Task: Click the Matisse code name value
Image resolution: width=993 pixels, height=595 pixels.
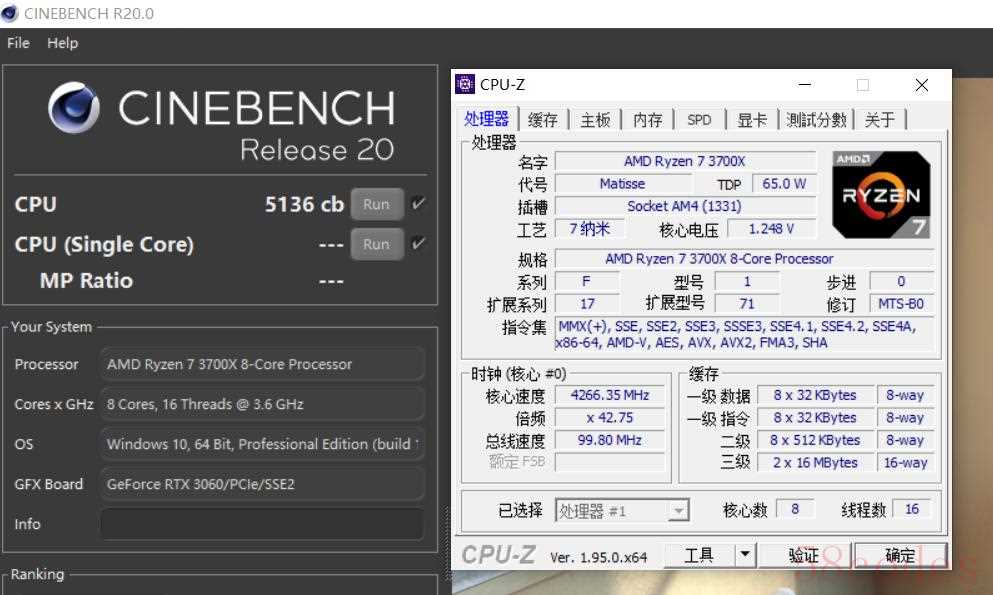Action: coord(623,184)
